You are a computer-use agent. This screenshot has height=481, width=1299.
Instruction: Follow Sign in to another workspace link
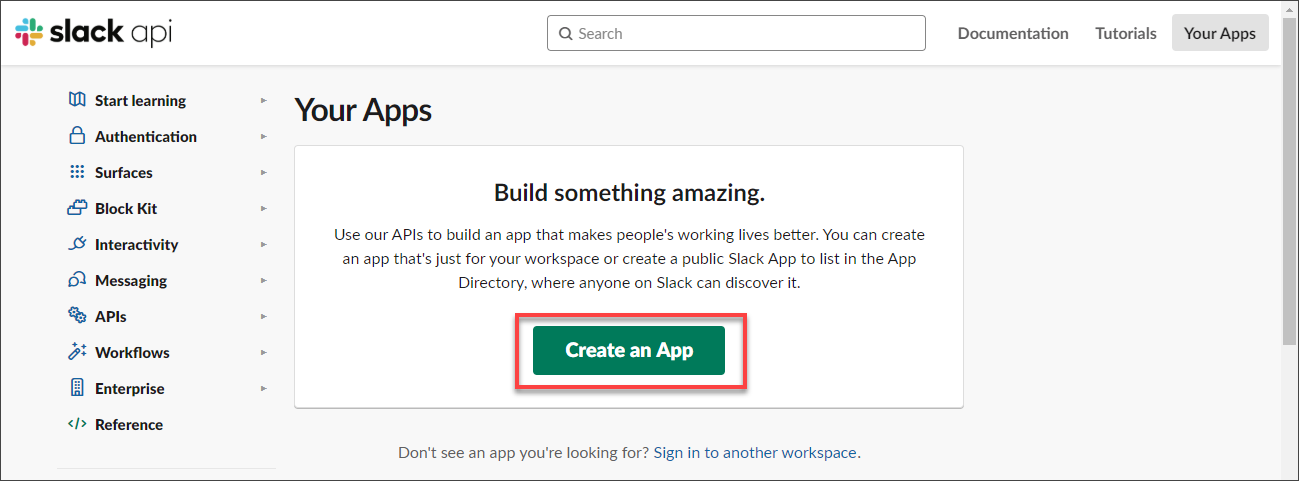[755, 452]
